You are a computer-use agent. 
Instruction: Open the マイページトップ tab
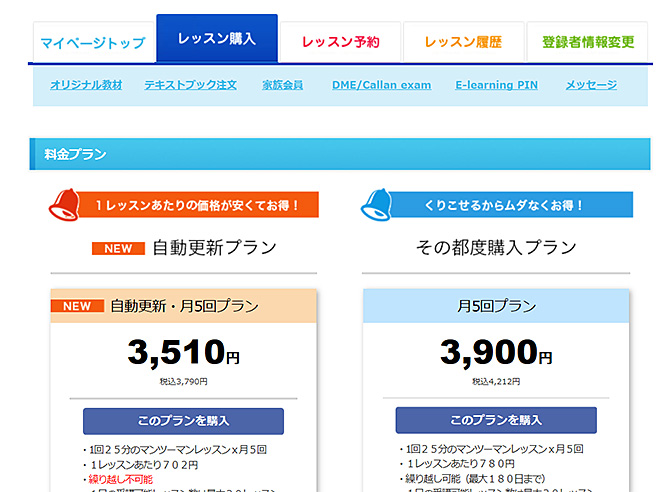point(93,44)
